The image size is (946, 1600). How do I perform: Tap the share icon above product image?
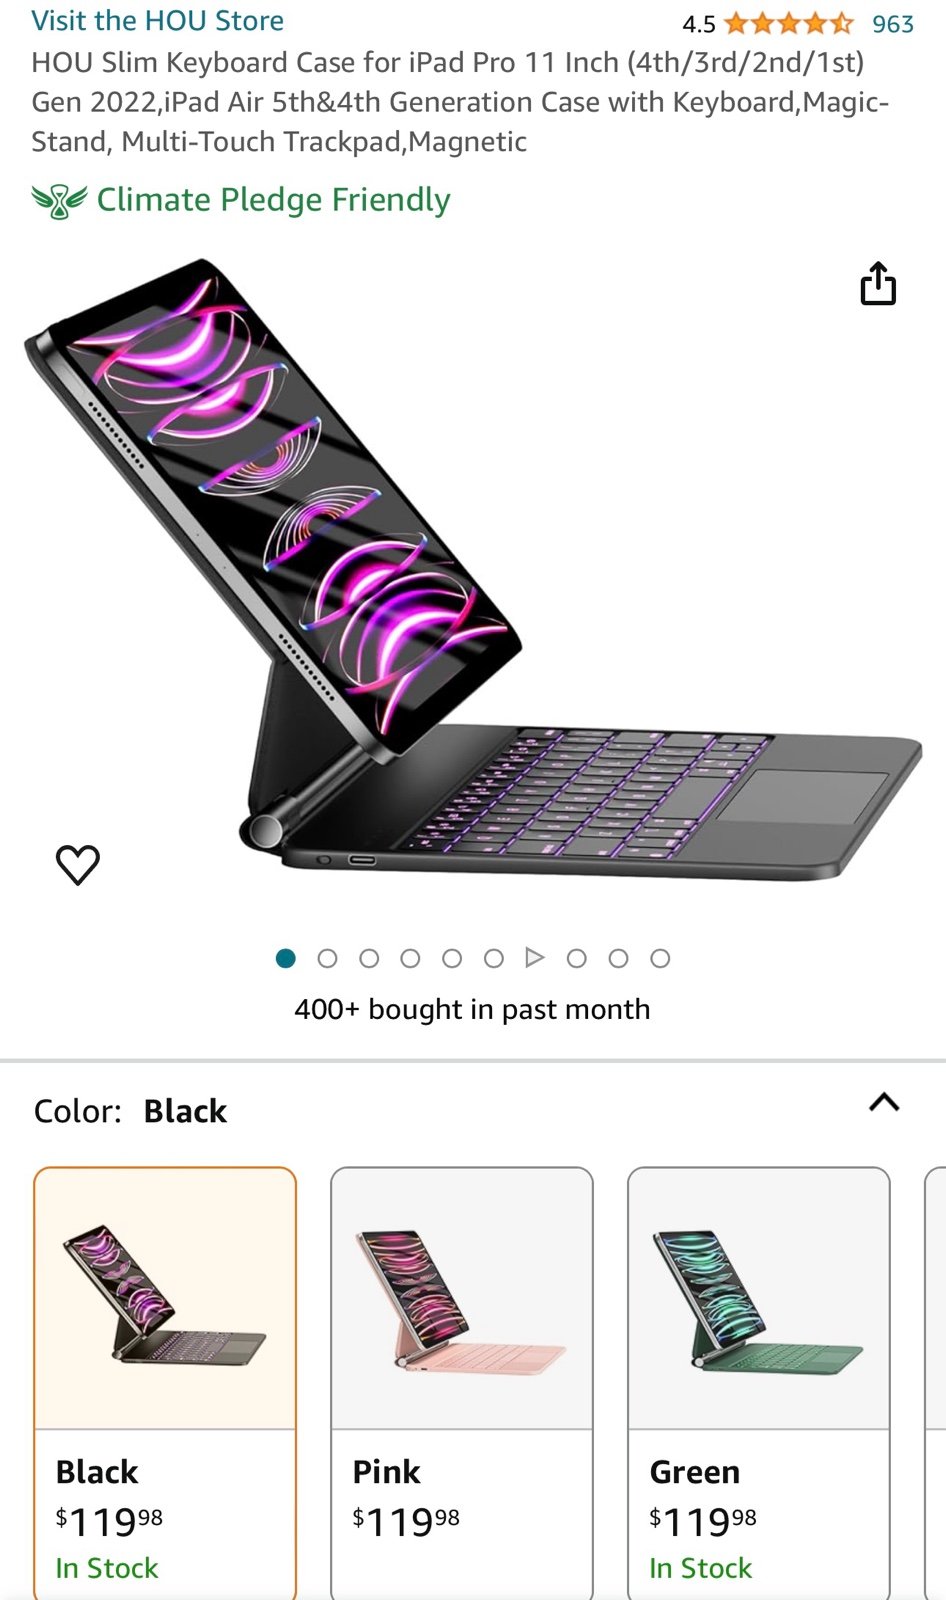(x=878, y=284)
